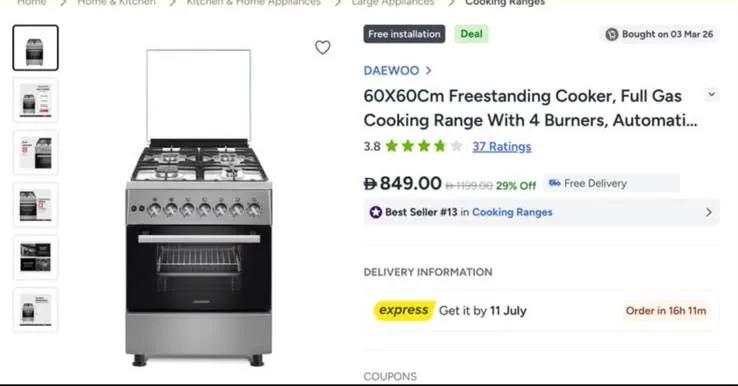Click the Free installation badge
The height and width of the screenshot is (386, 738).
pos(404,34)
